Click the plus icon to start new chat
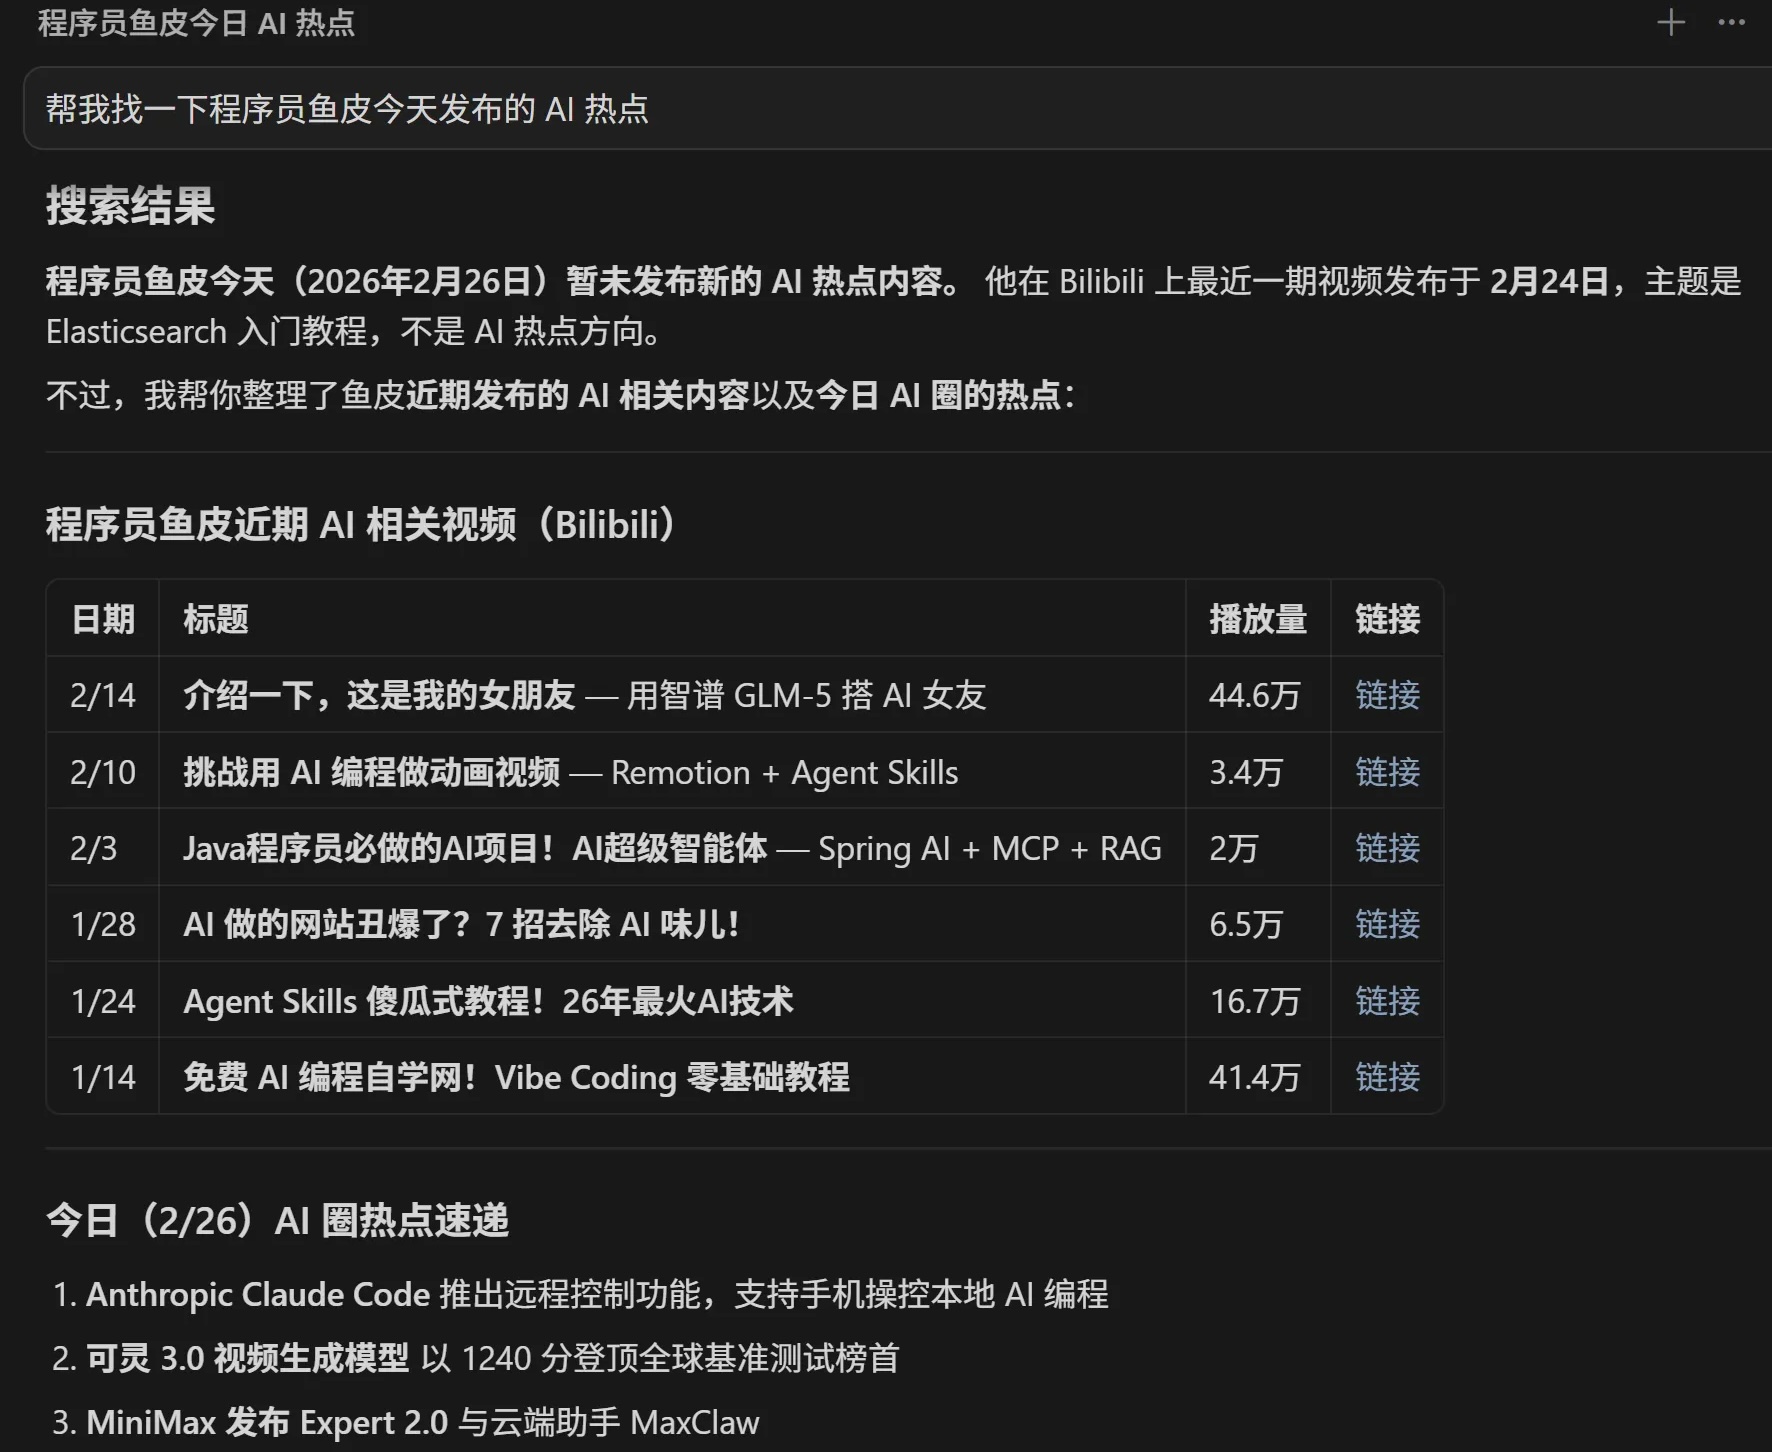The width and height of the screenshot is (1772, 1452). 1670,22
